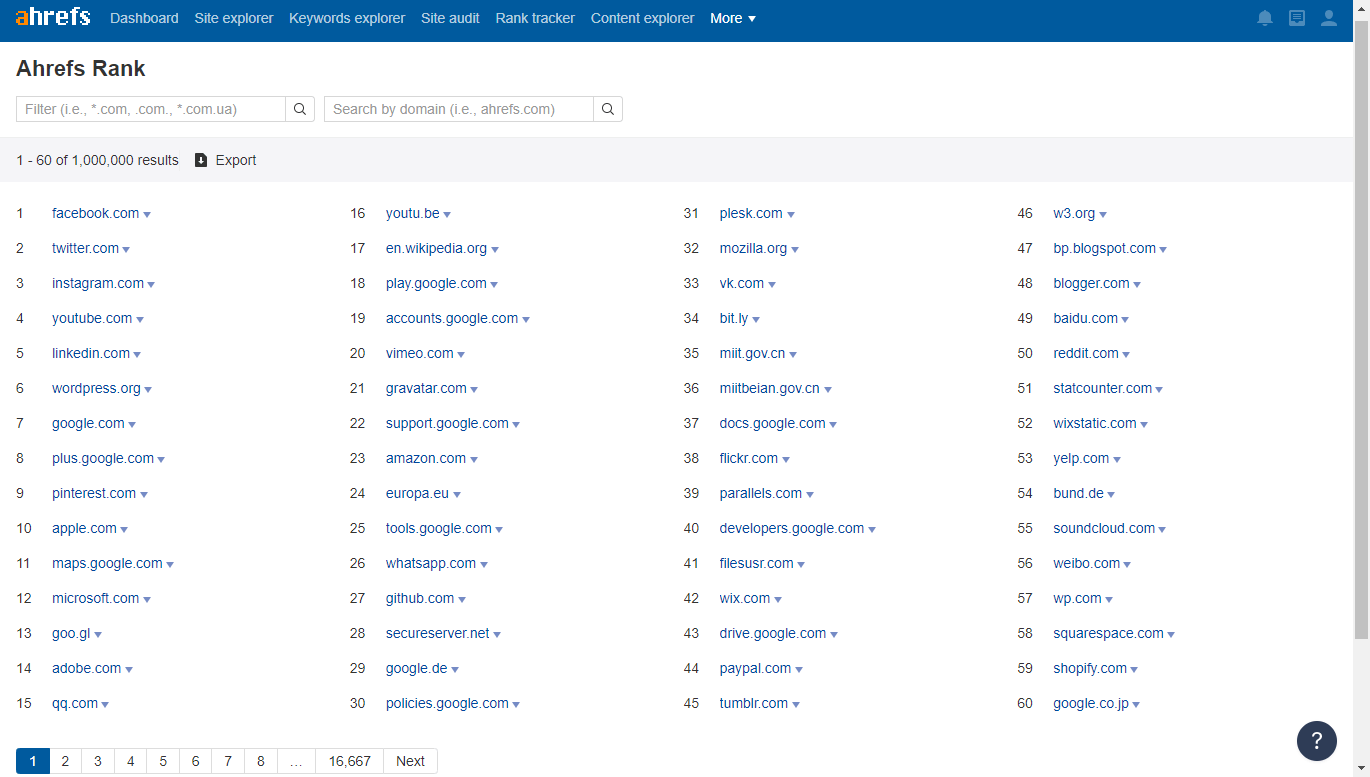Image resolution: width=1370 pixels, height=777 pixels.
Task: Select page 8 in pagination
Action: tap(261, 761)
